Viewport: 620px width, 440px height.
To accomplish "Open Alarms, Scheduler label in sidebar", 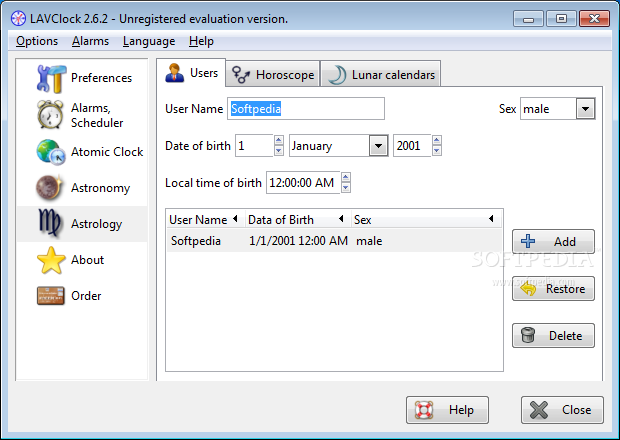I will click(97, 115).
